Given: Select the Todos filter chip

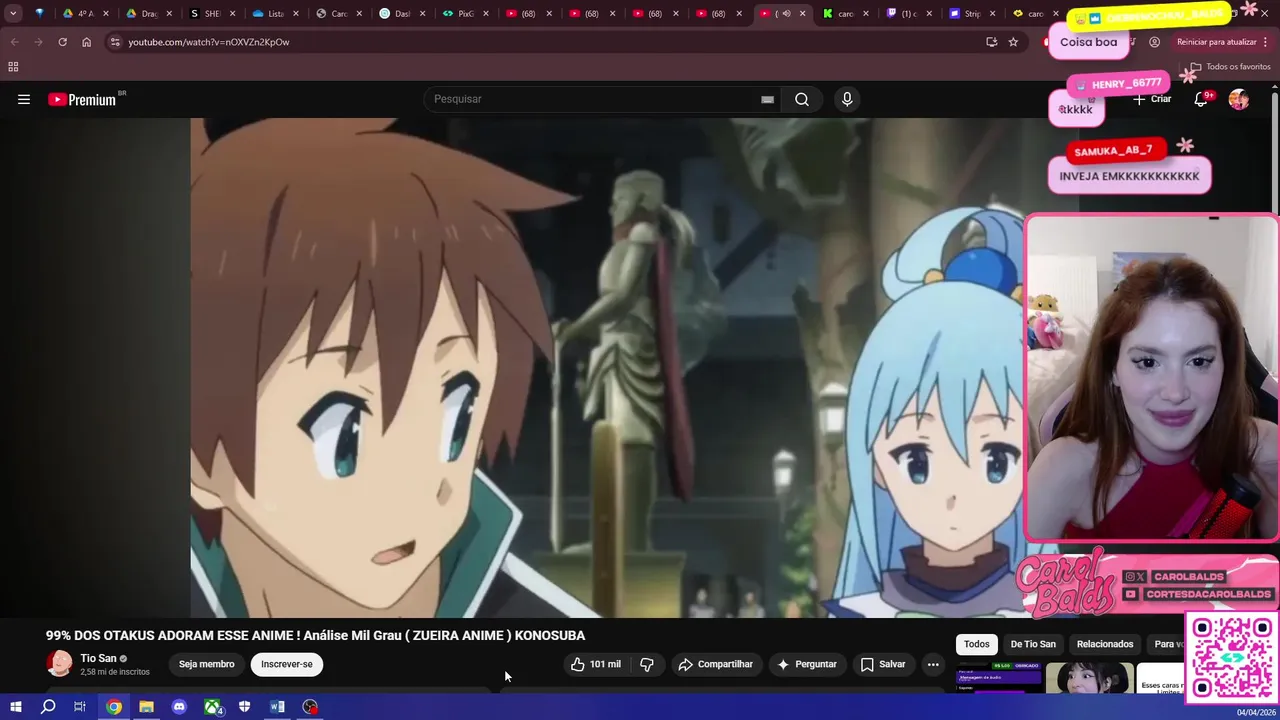Looking at the screenshot, I should (x=977, y=644).
